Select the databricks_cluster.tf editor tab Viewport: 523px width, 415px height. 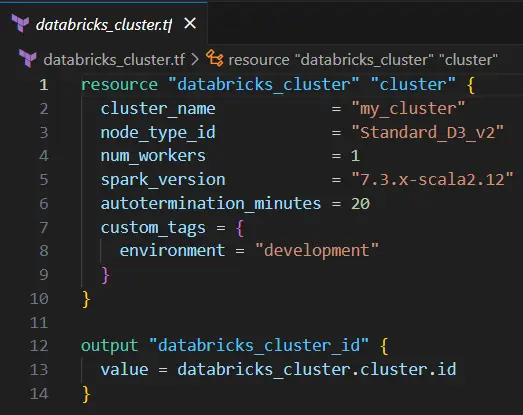(x=104, y=24)
